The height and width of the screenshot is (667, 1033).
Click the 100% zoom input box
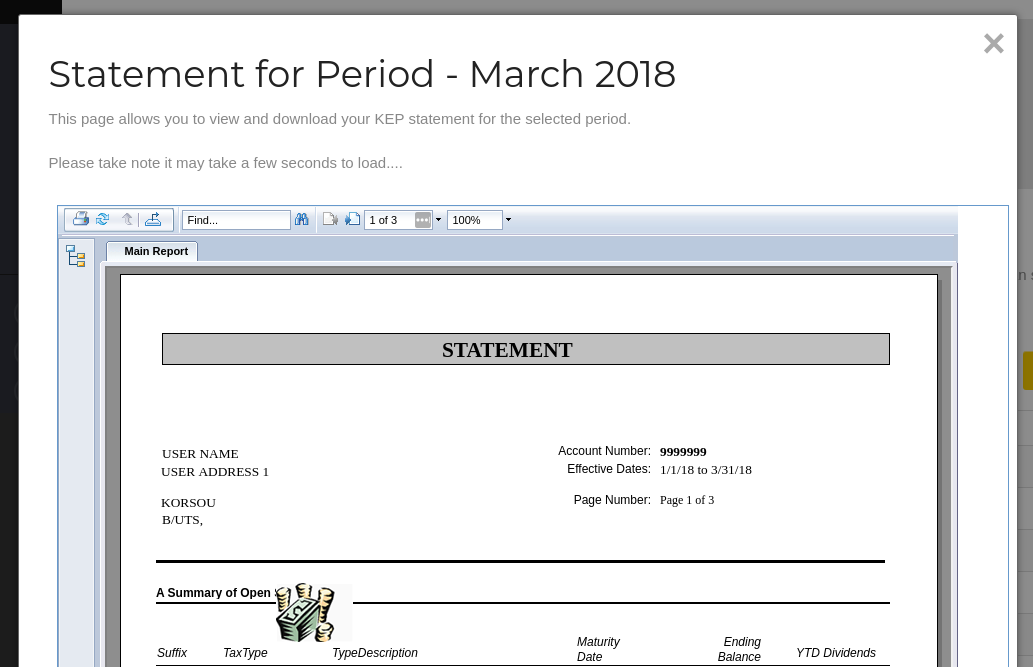473,220
